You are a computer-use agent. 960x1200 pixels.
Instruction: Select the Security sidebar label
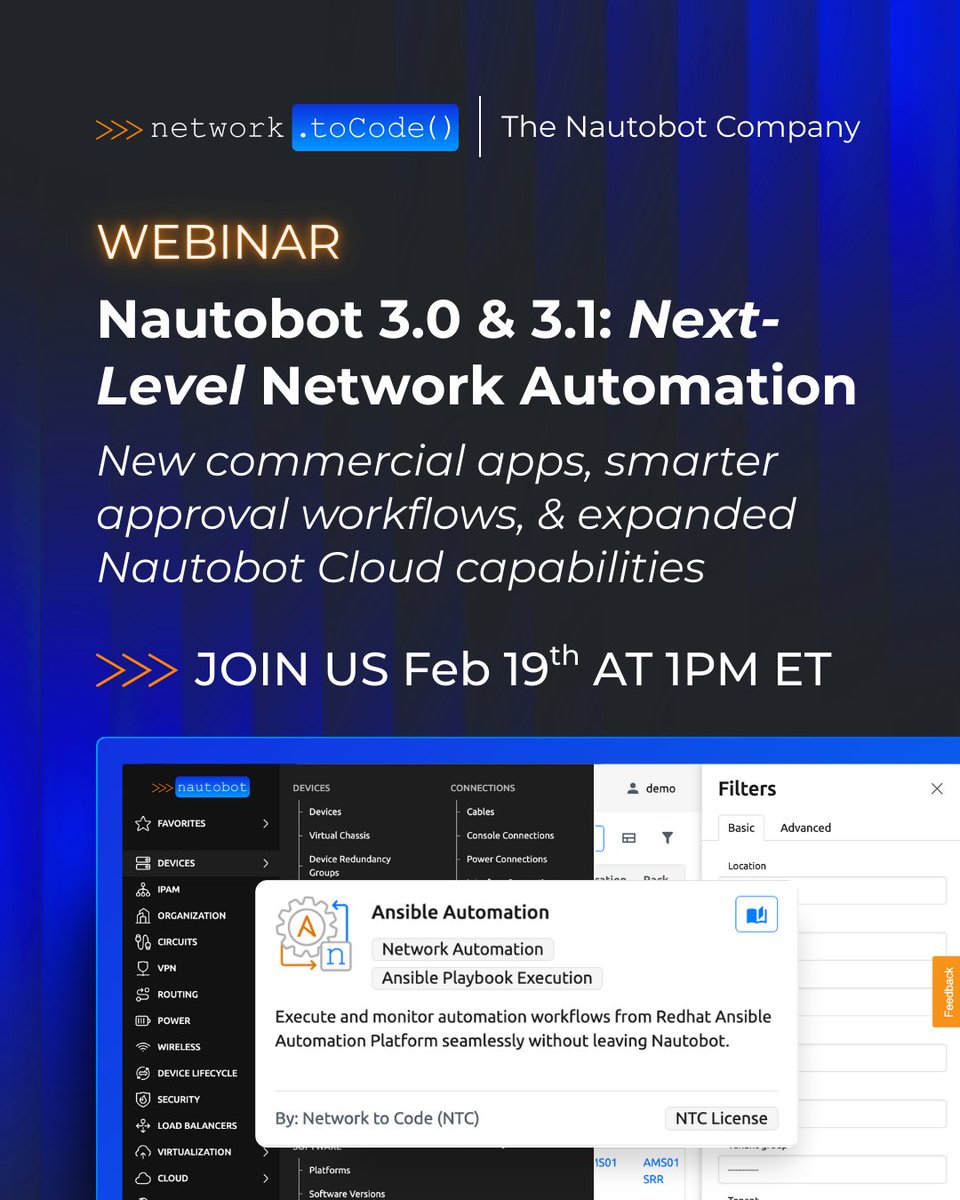pyautogui.click(x=179, y=1099)
